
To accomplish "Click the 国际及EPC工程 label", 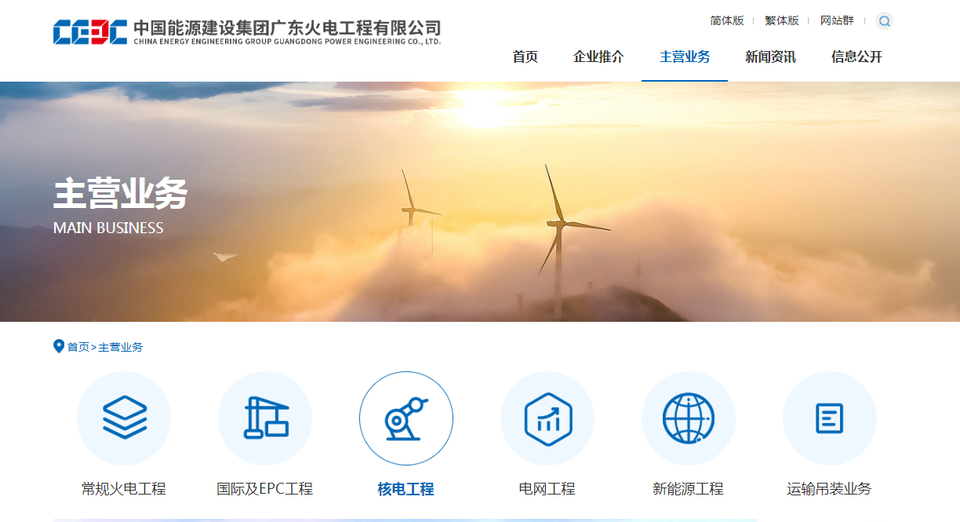I will pos(264,489).
